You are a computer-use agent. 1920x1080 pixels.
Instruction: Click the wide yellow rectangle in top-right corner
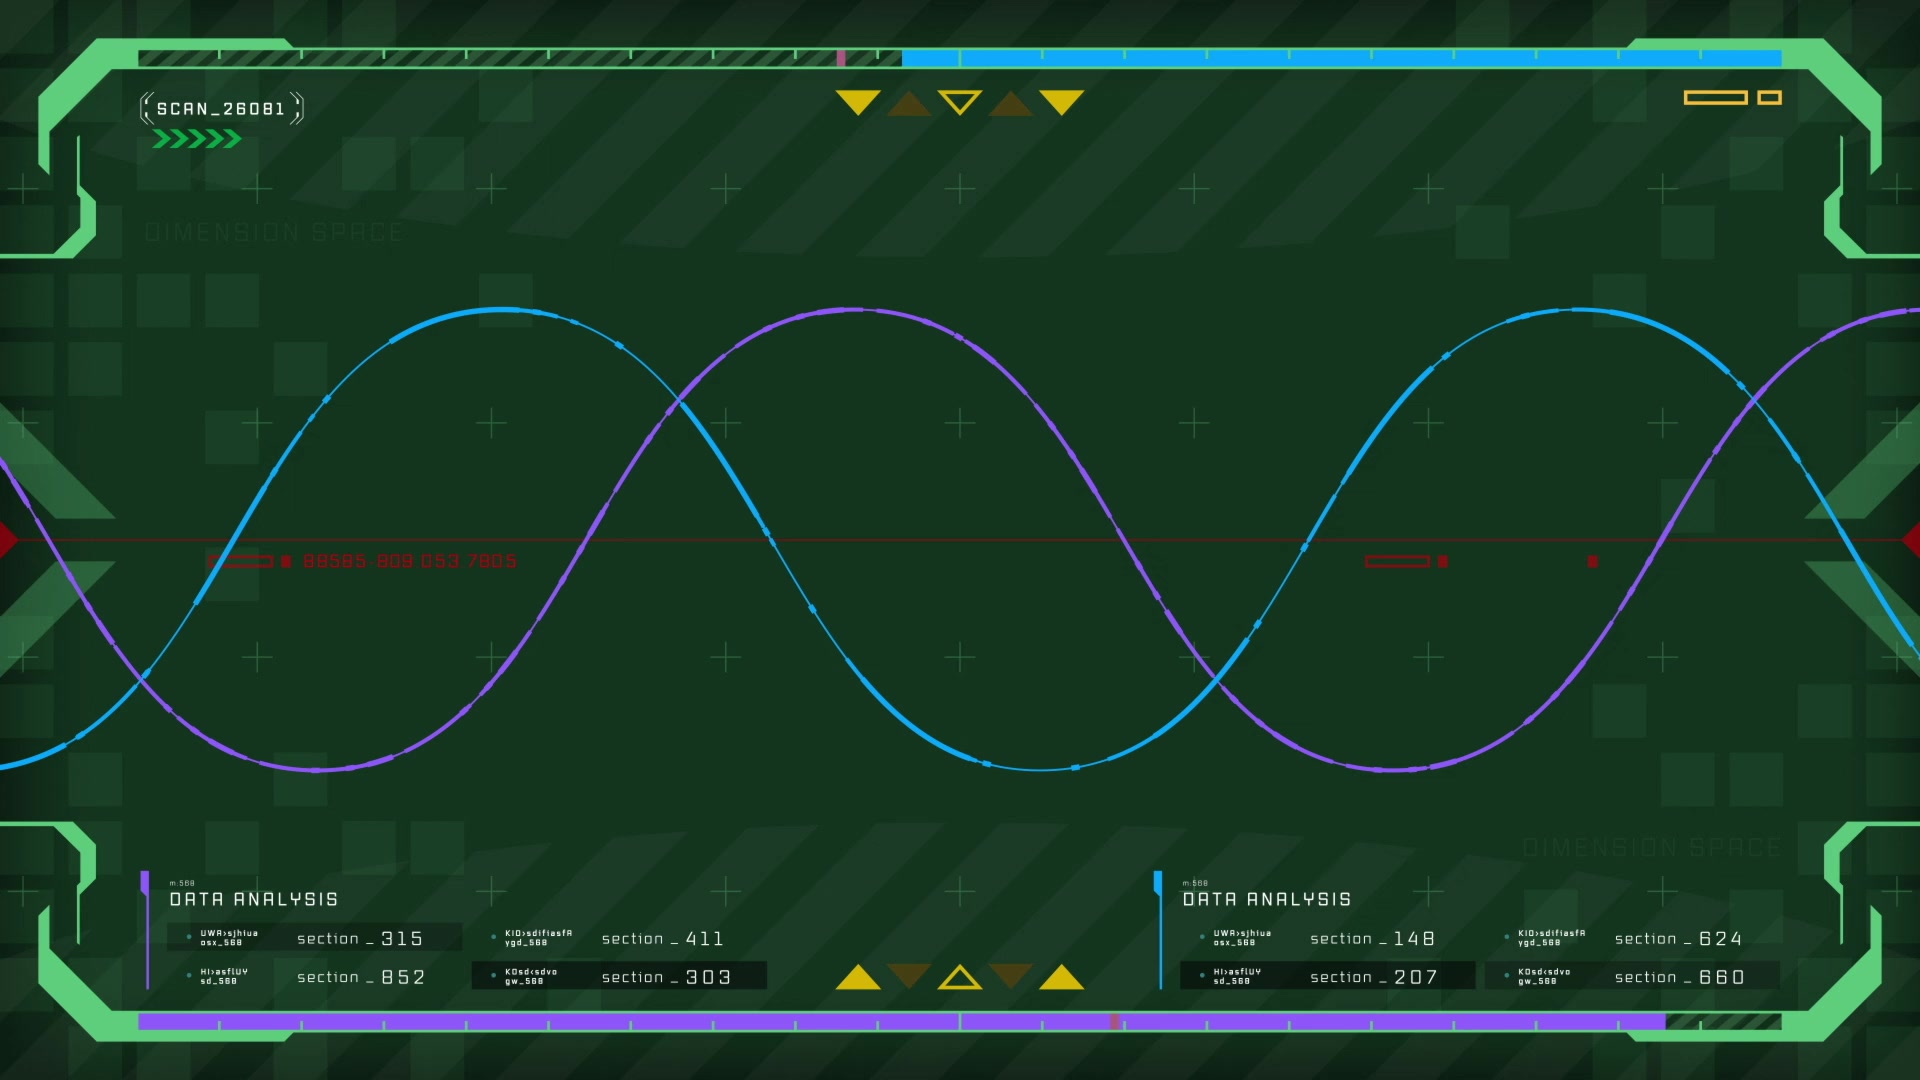click(x=1715, y=97)
